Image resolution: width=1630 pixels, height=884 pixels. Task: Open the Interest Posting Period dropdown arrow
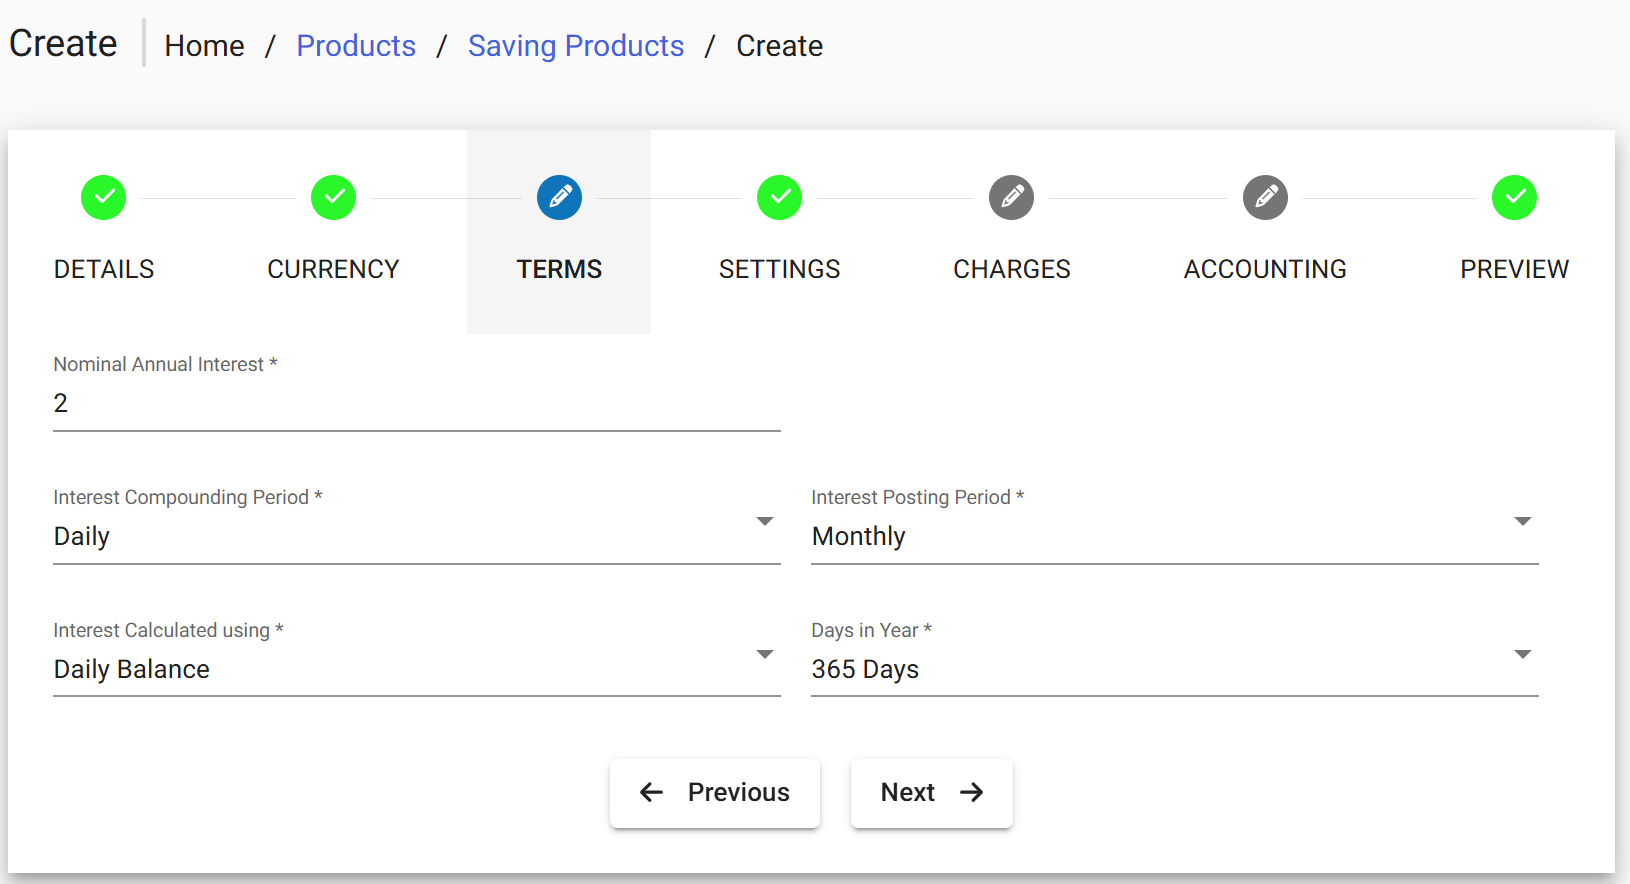tap(1523, 521)
